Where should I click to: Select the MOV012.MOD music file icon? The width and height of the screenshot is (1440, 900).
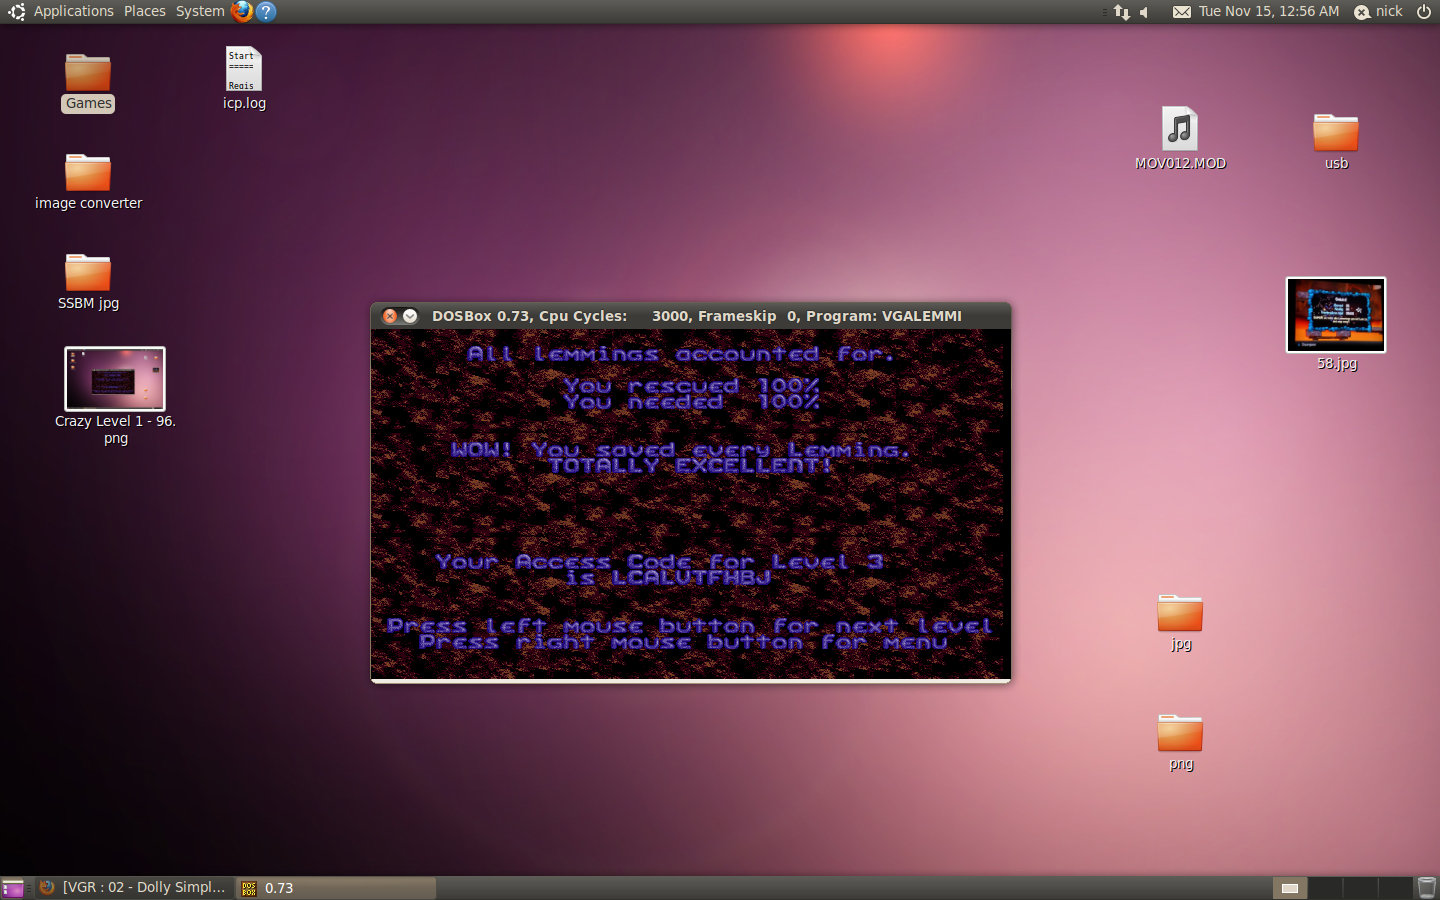pyautogui.click(x=1179, y=130)
